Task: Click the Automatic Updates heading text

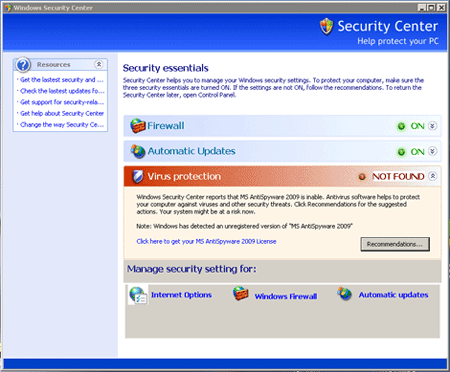Action: coord(191,151)
